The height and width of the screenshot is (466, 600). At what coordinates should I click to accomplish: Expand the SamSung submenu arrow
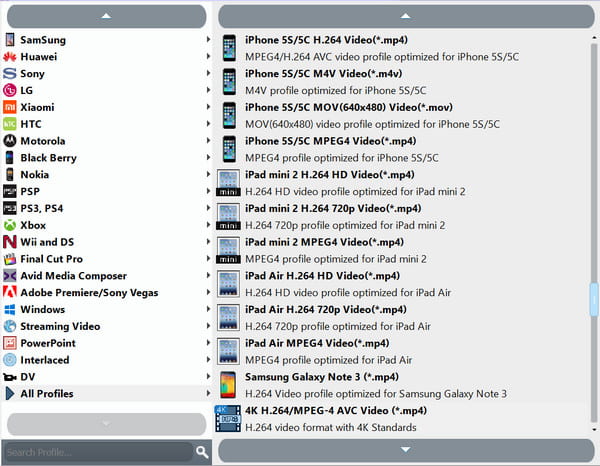click(x=208, y=39)
